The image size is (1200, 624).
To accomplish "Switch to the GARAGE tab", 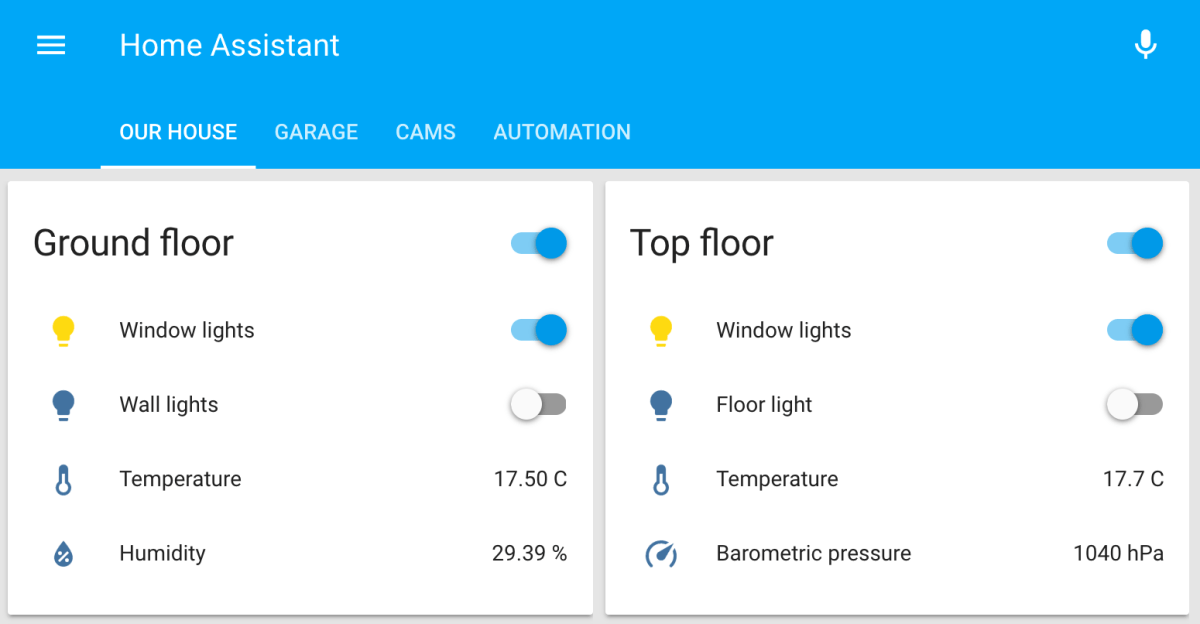I will (316, 131).
